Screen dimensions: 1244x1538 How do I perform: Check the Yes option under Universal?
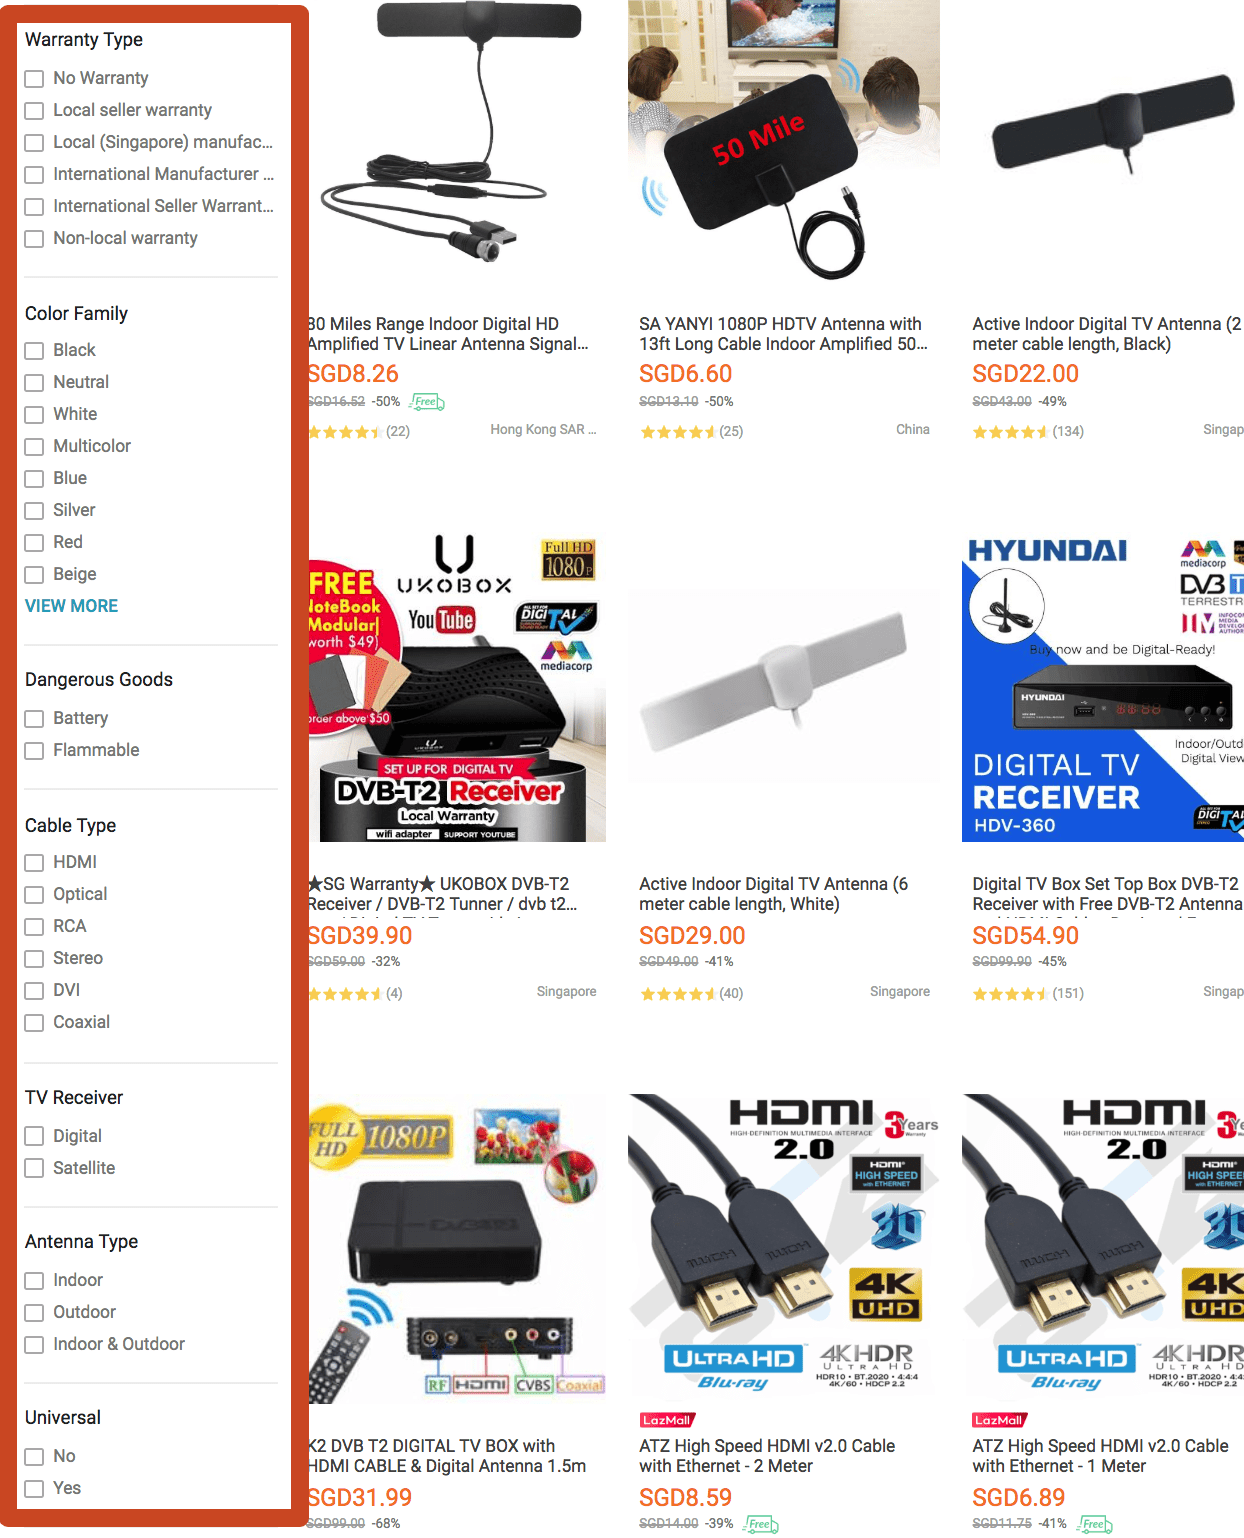coord(34,1488)
